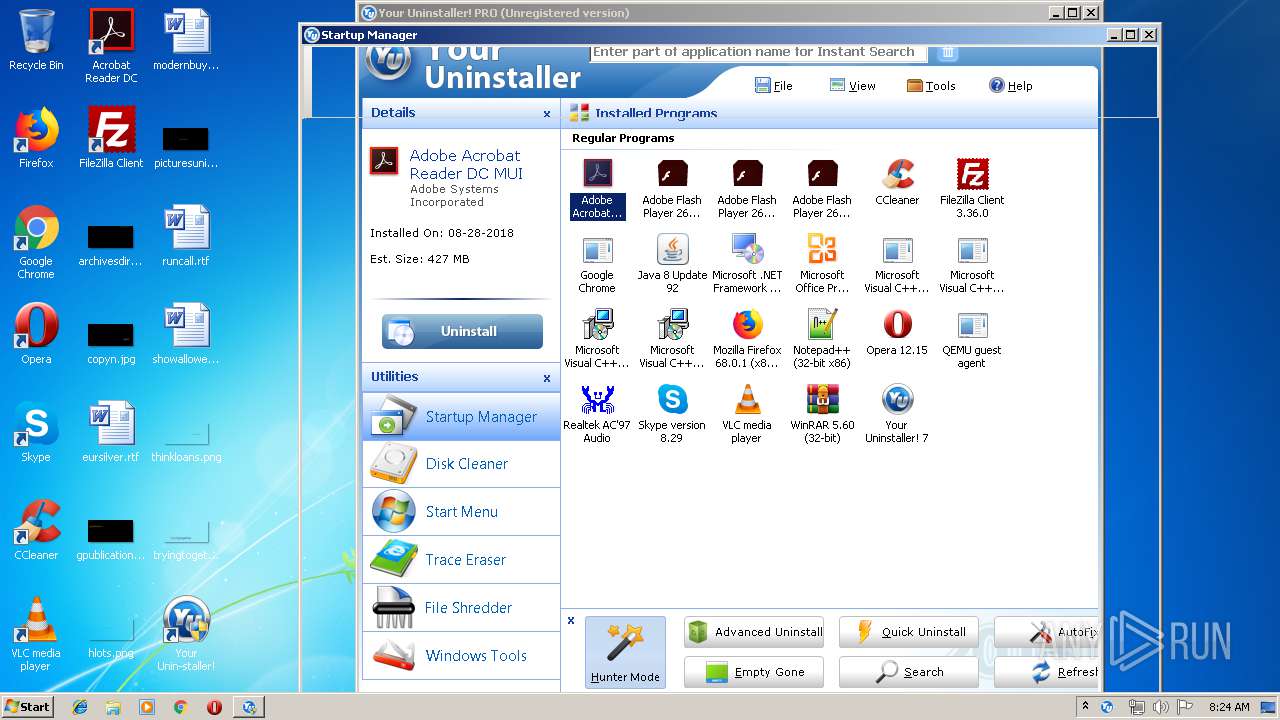Open Opera from taskbar
Screen dimensions: 1280x720
click(x=214, y=707)
